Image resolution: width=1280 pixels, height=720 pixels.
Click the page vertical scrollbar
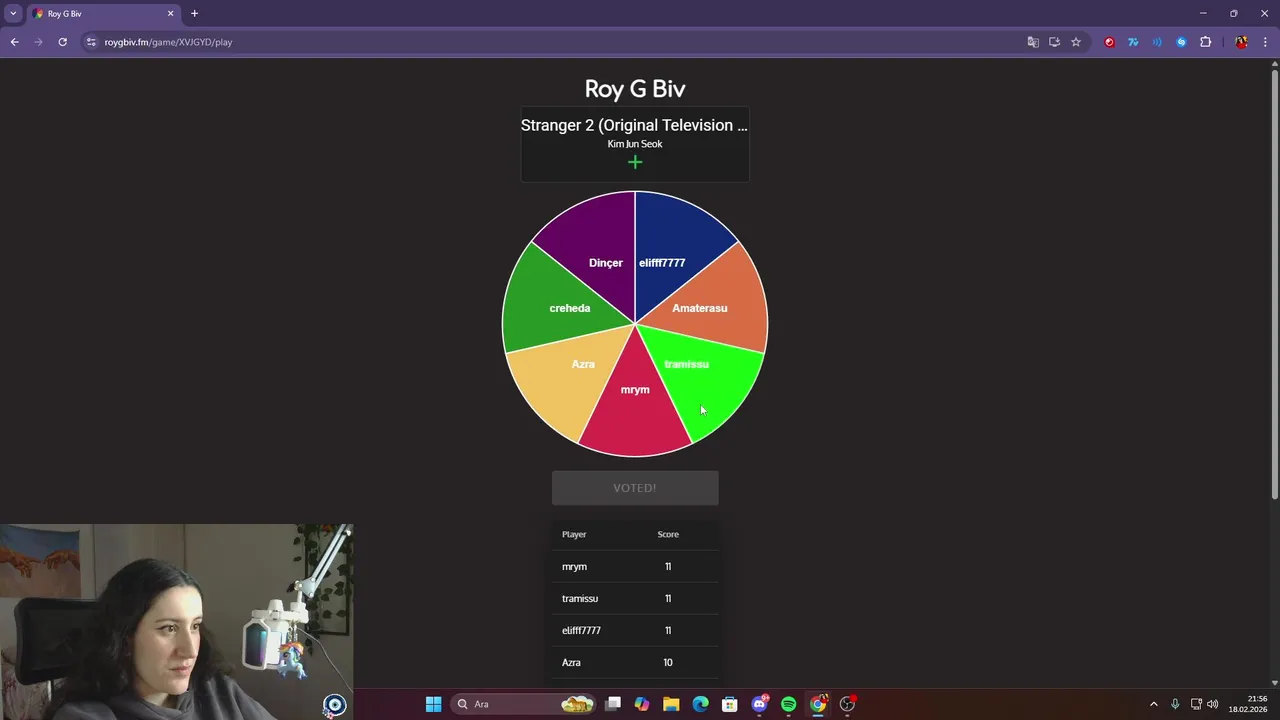(1274, 285)
